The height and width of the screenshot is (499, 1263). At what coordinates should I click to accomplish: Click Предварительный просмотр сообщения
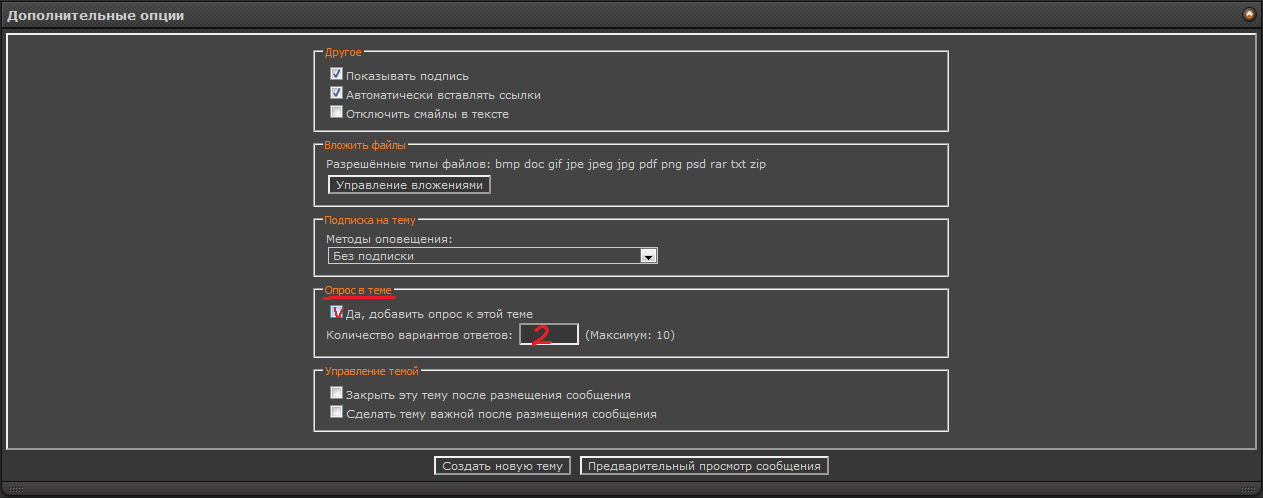tap(704, 466)
